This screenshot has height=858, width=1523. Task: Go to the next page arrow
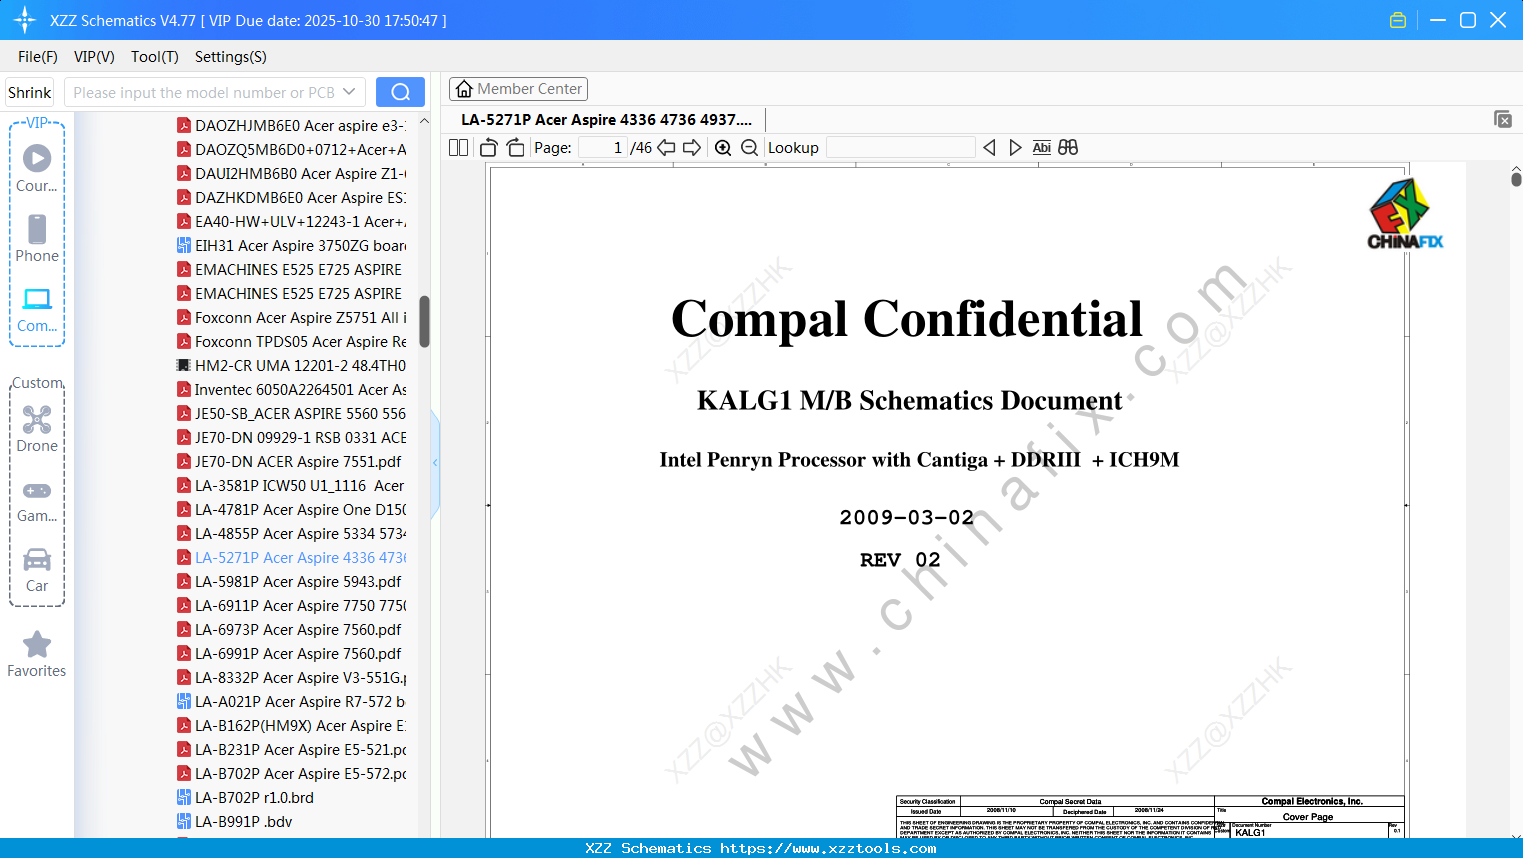692,148
